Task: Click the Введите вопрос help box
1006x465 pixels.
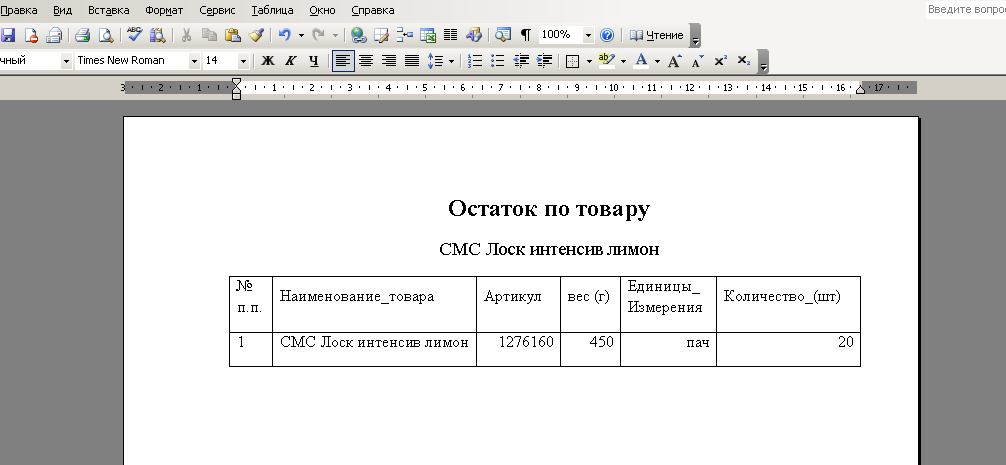Action: pos(966,10)
